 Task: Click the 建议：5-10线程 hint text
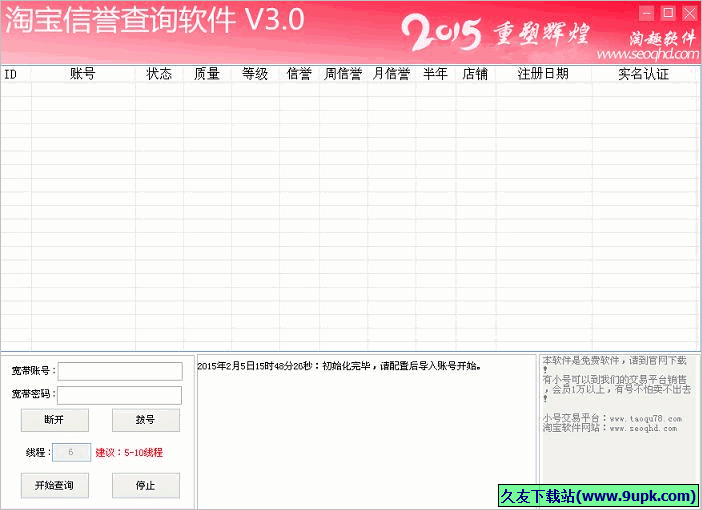129,453
